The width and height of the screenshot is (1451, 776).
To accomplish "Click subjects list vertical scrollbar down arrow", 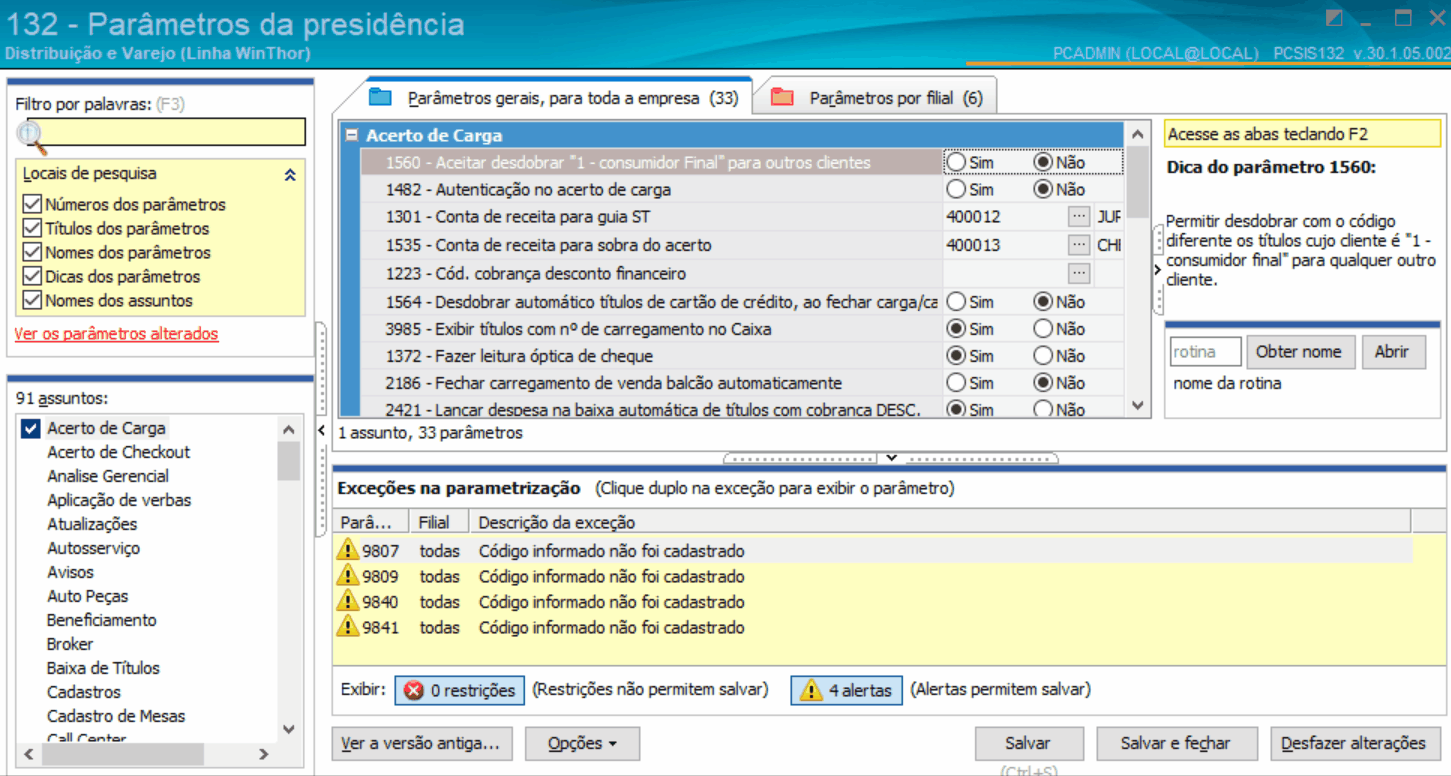I will point(289,729).
